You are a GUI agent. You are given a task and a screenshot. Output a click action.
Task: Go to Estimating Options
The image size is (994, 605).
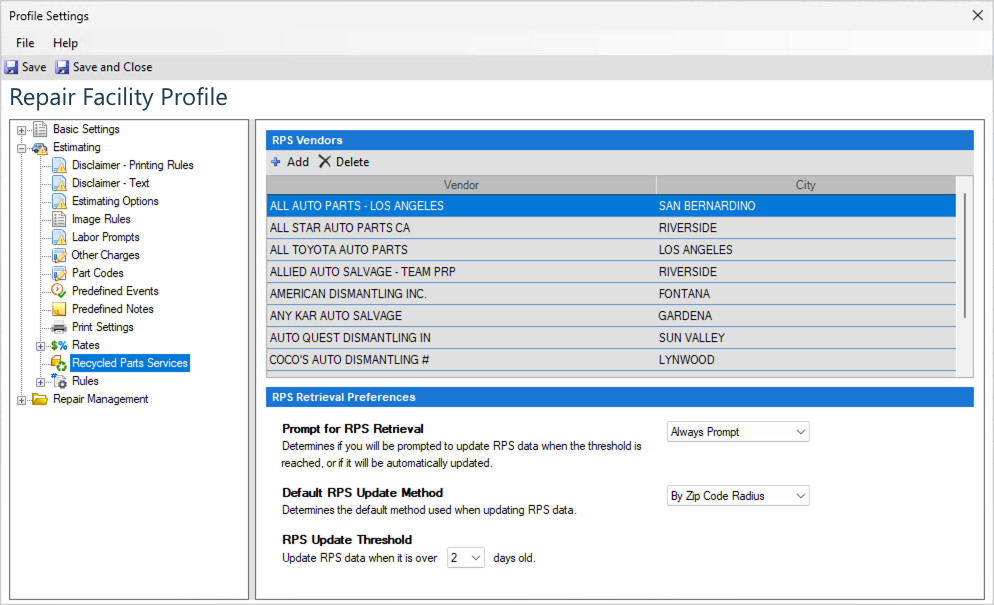tap(115, 201)
